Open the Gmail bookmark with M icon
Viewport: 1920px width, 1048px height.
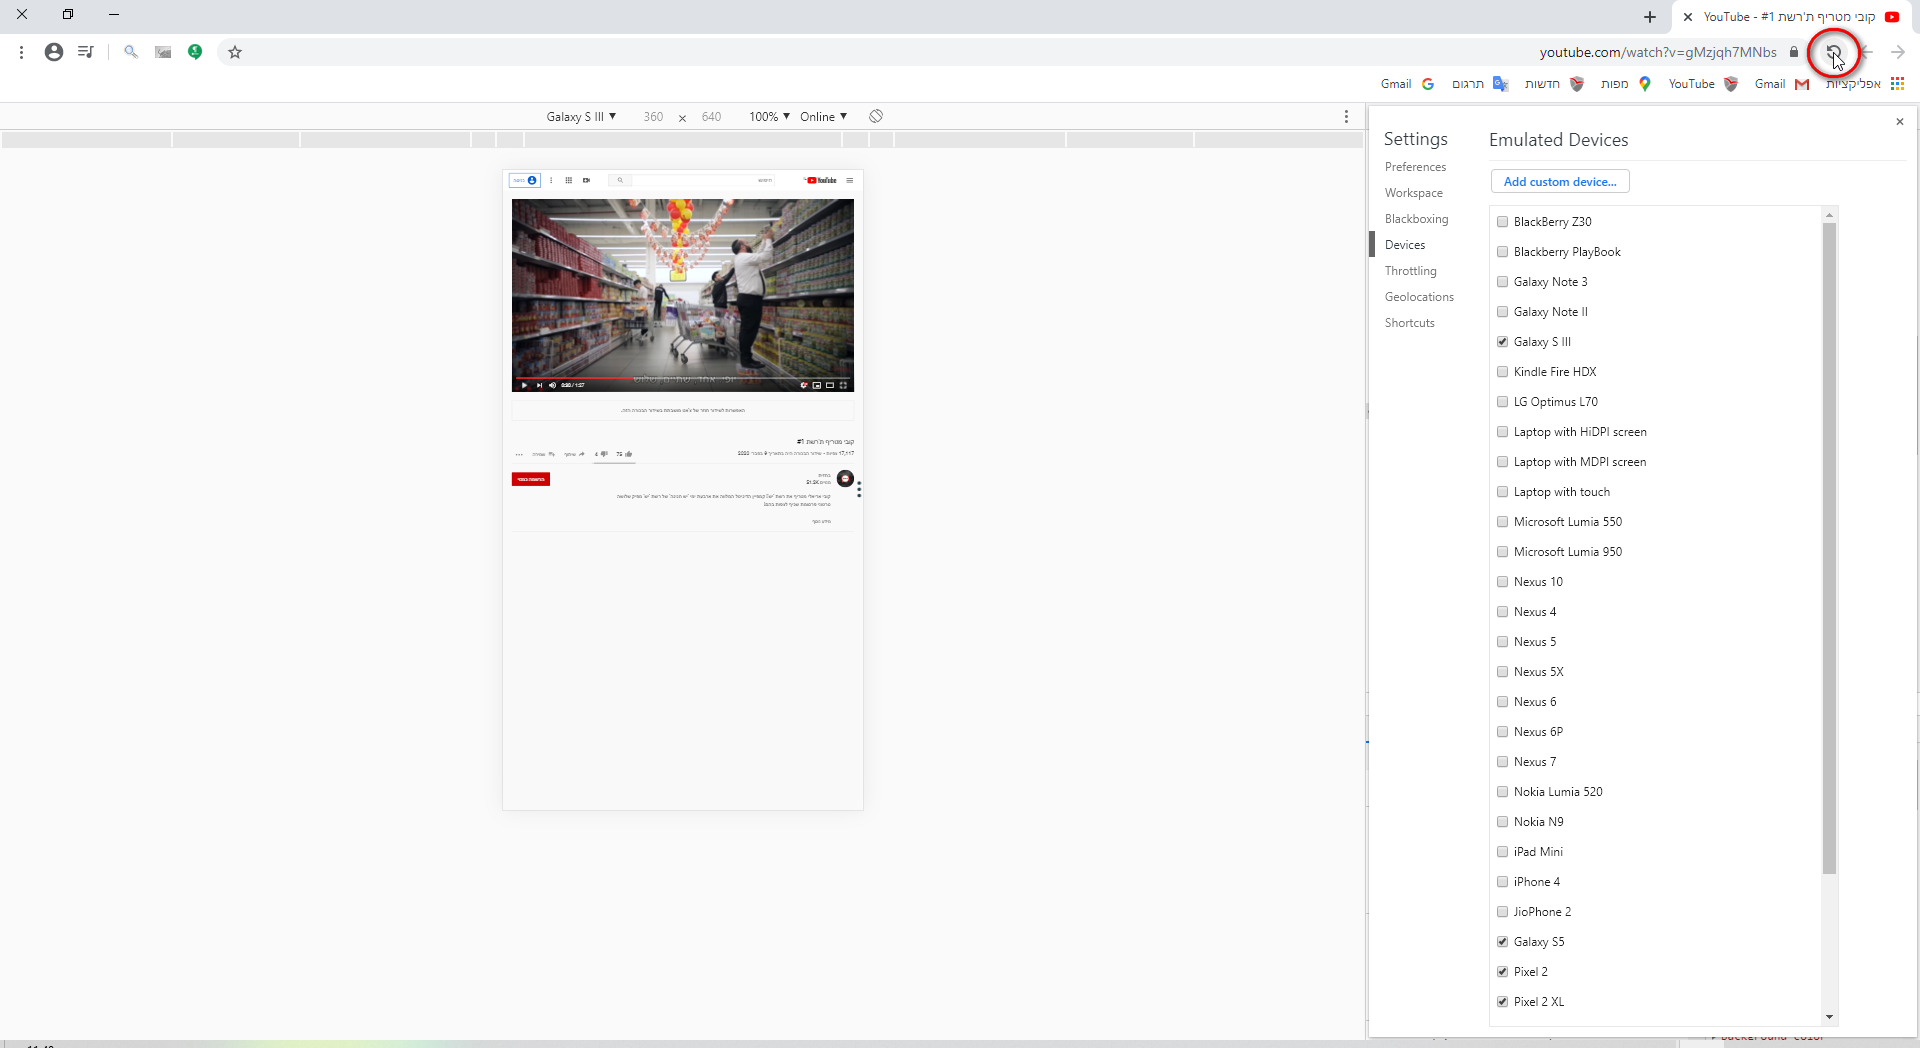point(1782,84)
